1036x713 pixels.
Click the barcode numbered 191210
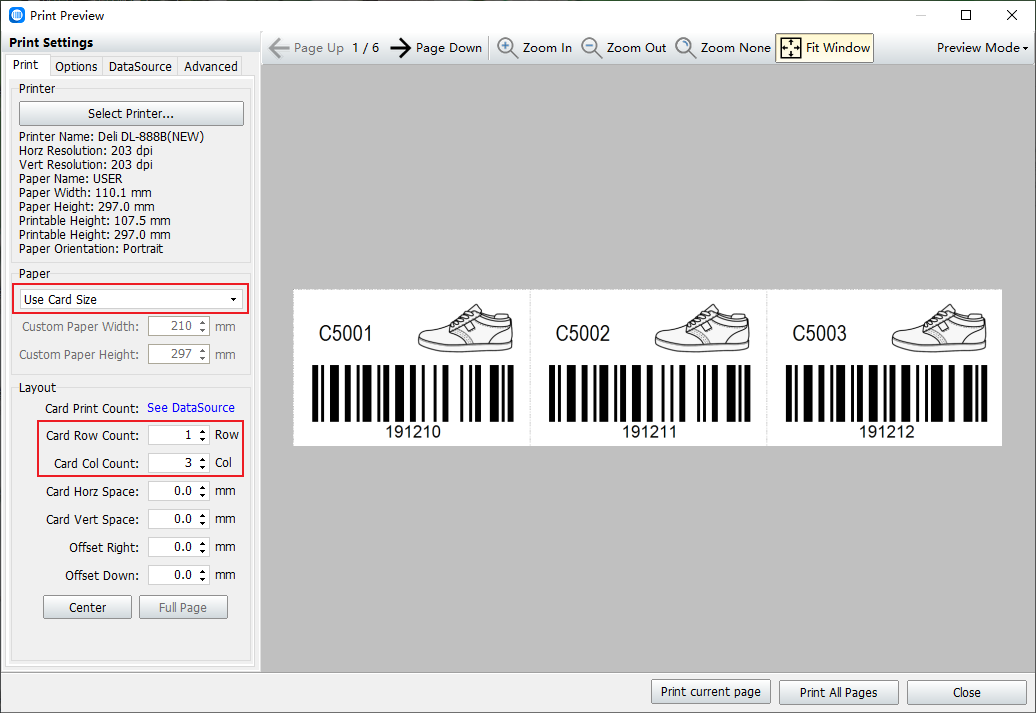(x=413, y=393)
